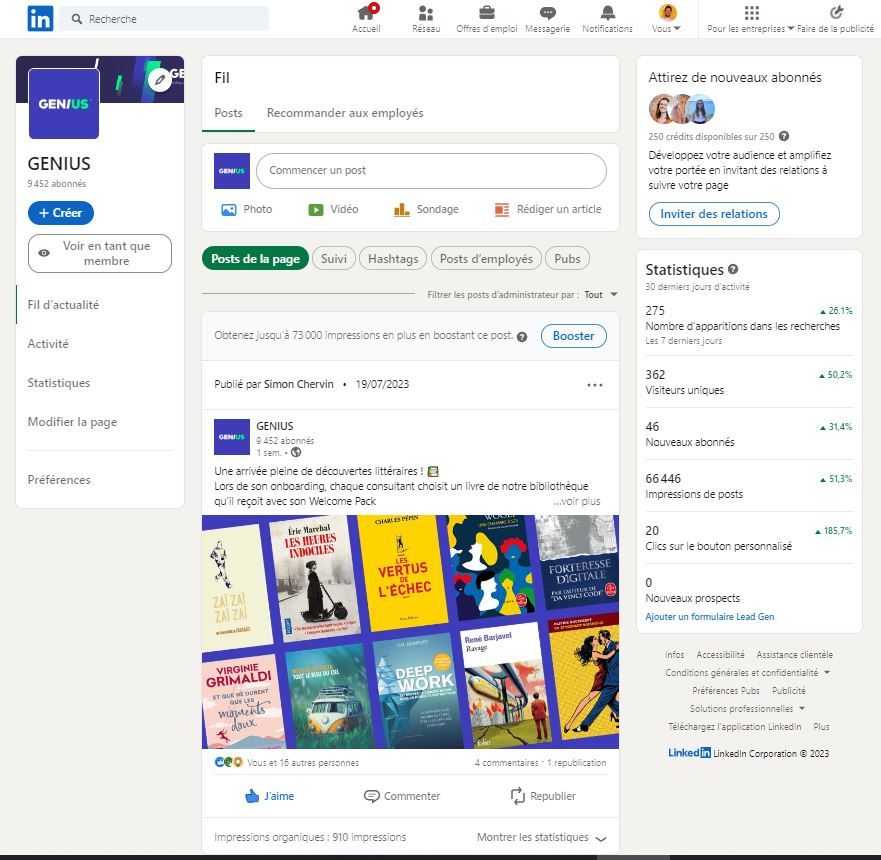Open 46 Nouveaux abonnés stat
Screen dimensions: 881x860
tap(749, 434)
